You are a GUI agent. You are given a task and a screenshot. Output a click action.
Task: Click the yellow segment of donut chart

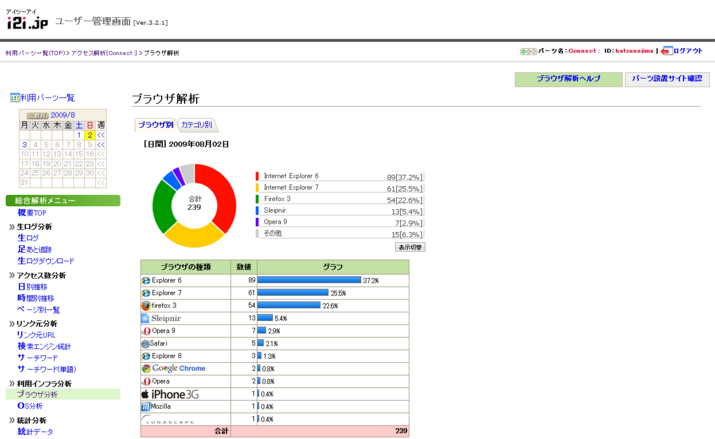pyautogui.click(x=194, y=236)
